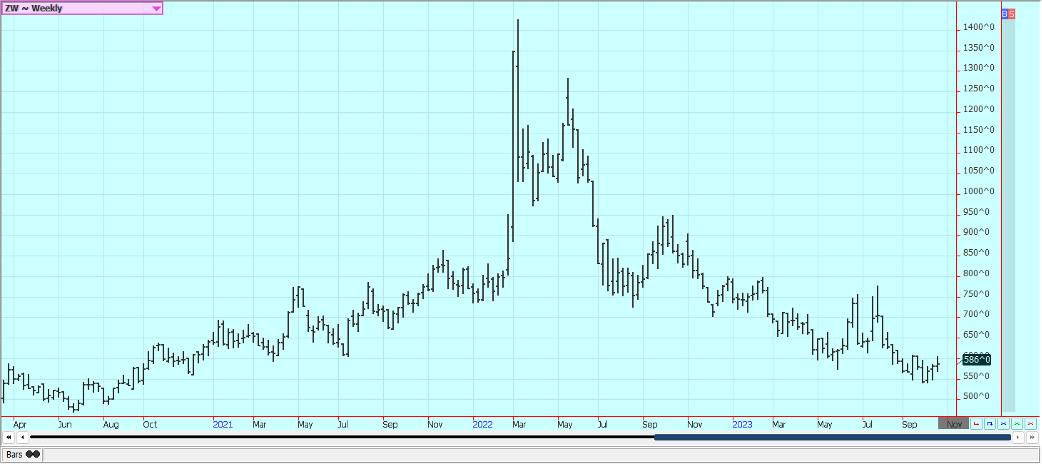Select the Bars chart type tab
Image resolution: width=1042 pixels, height=464 pixels.
pos(22,455)
